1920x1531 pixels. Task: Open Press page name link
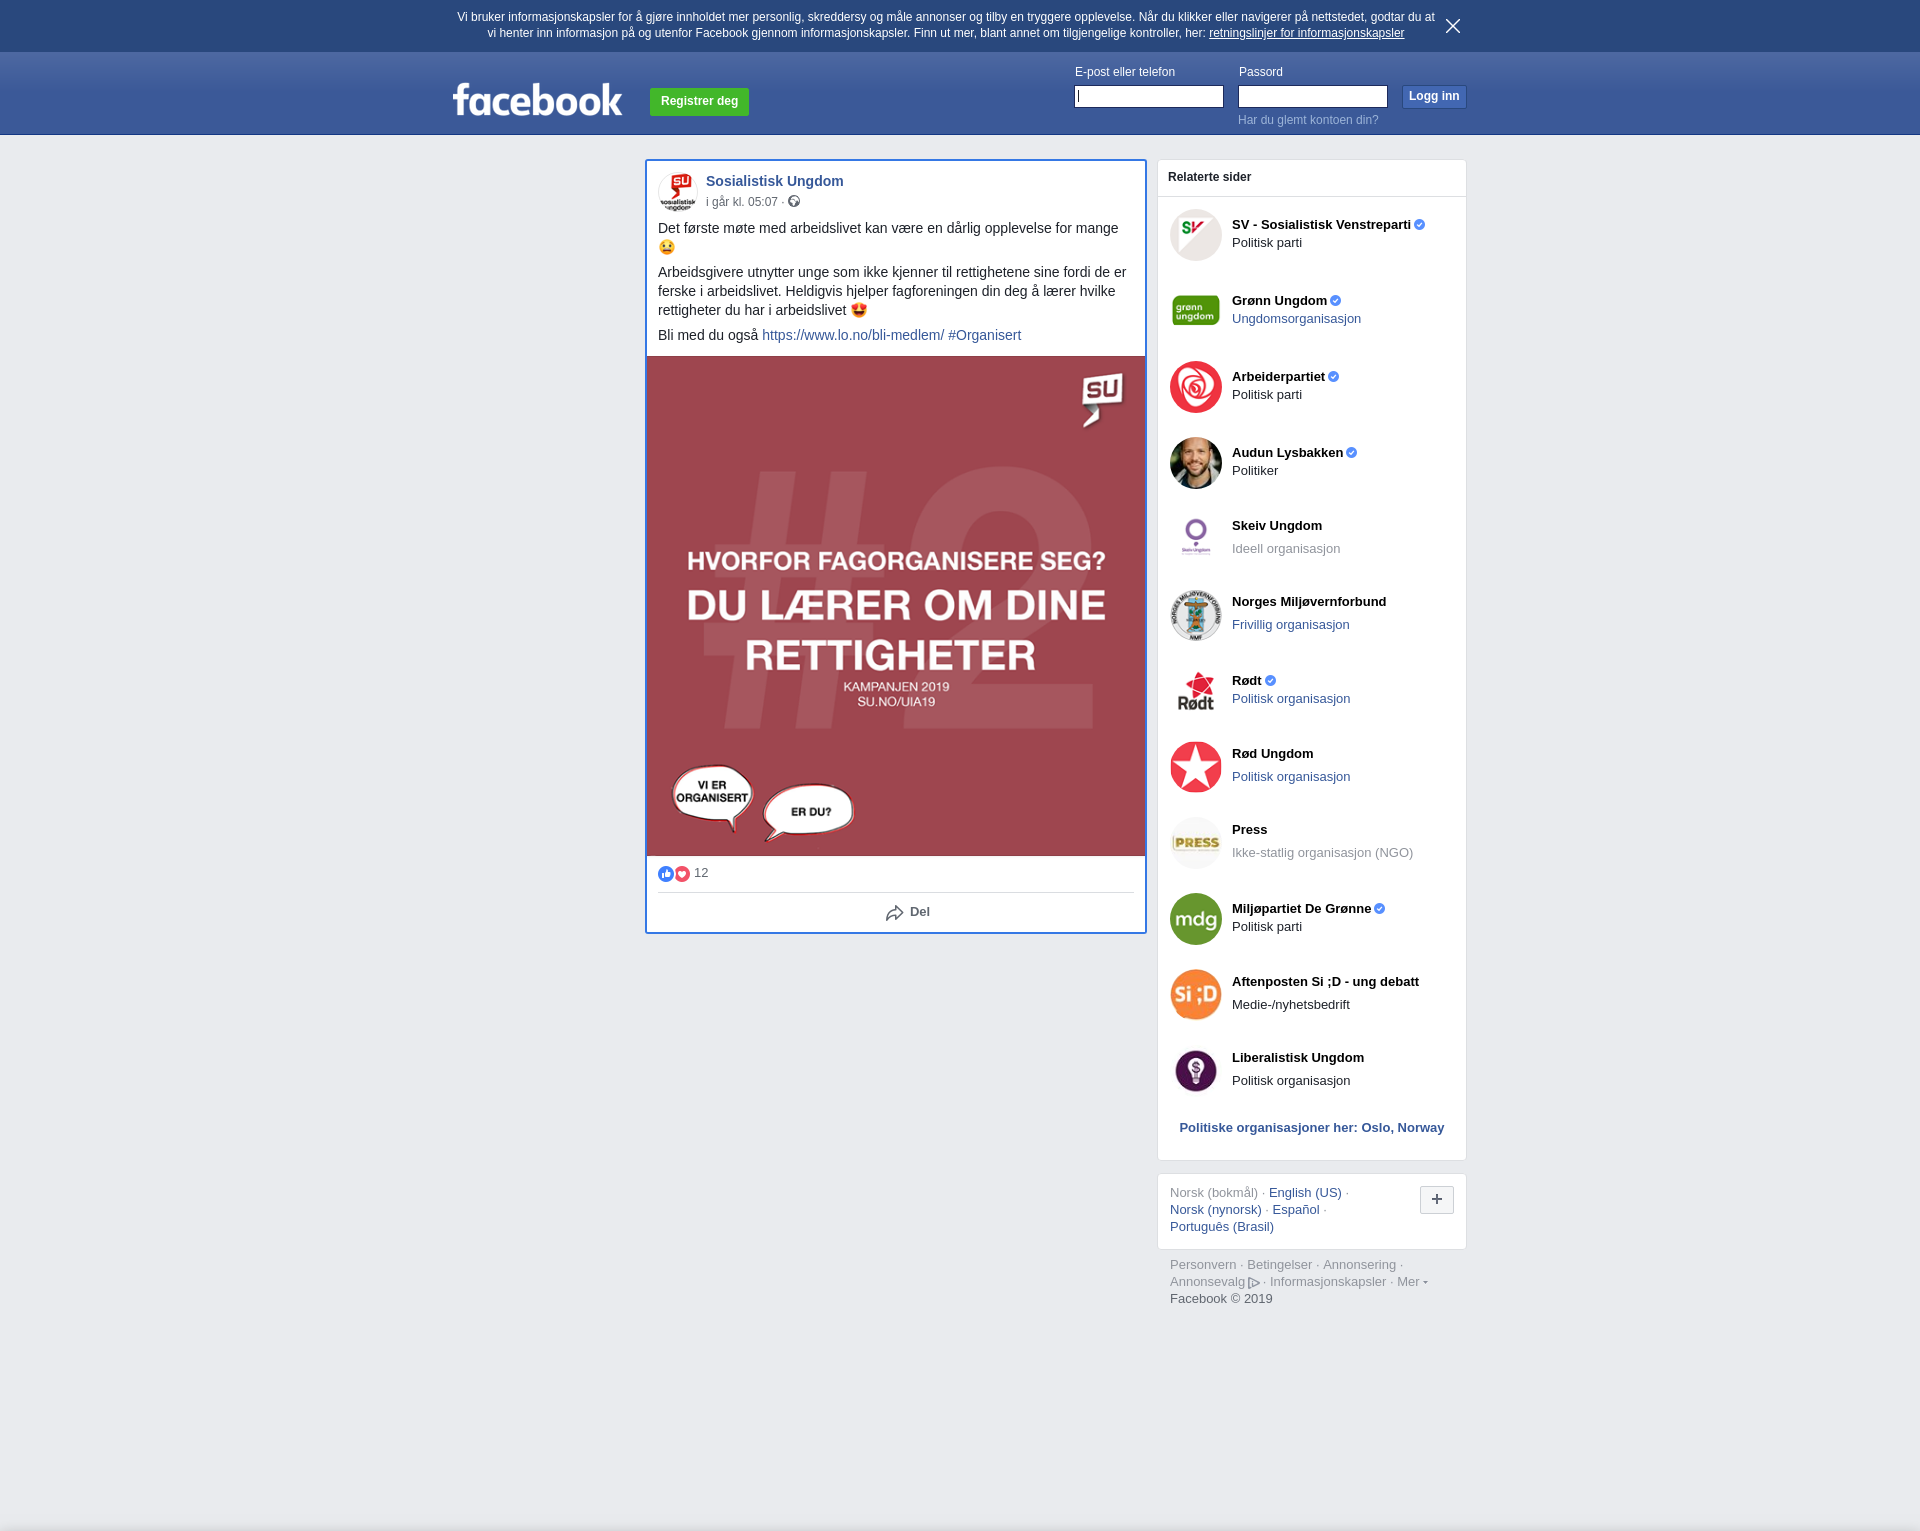coord(1249,830)
